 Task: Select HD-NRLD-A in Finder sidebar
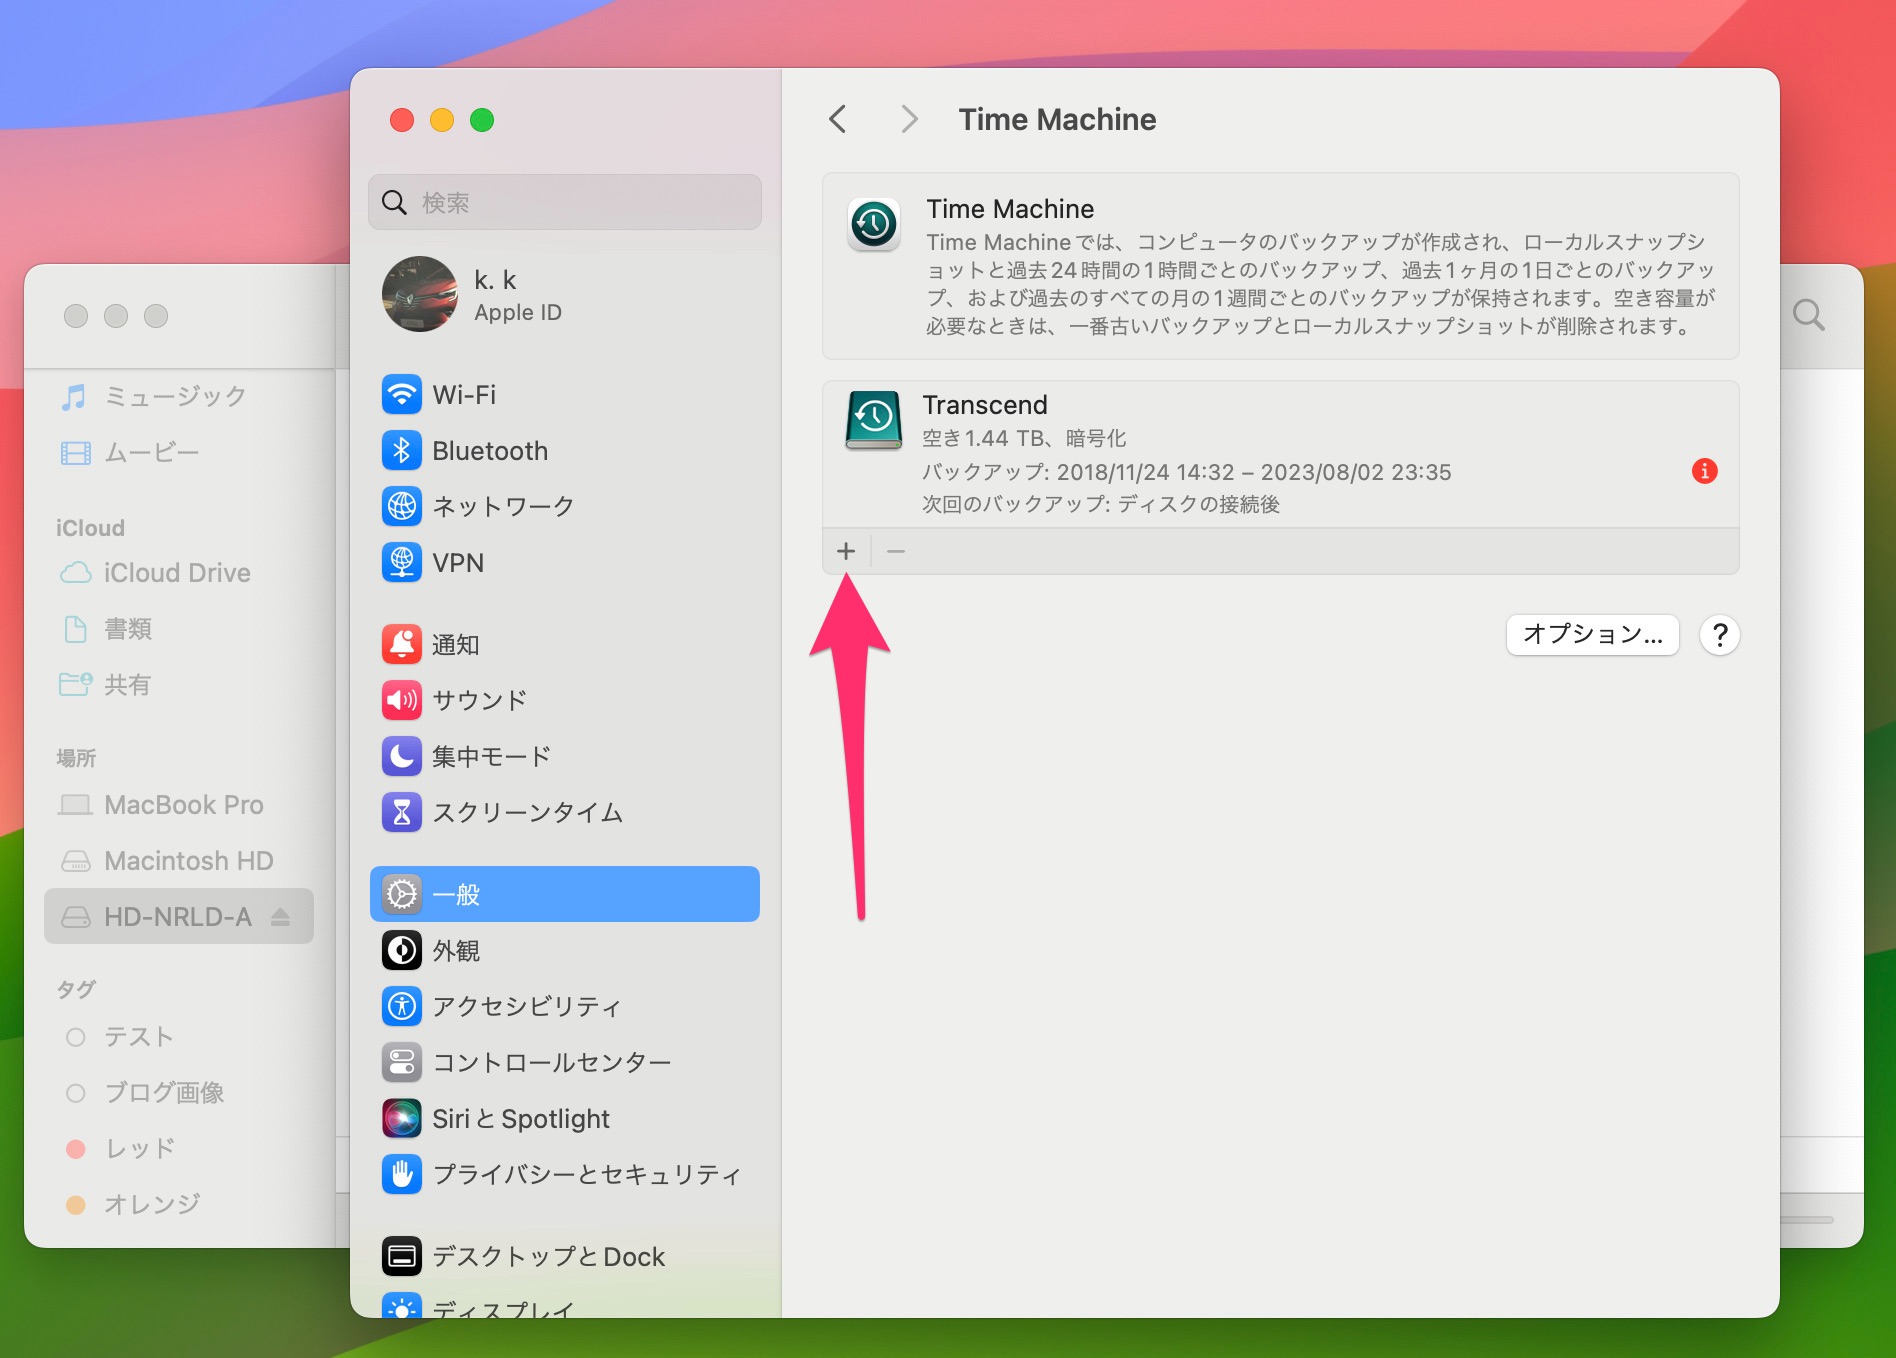pos(178,917)
